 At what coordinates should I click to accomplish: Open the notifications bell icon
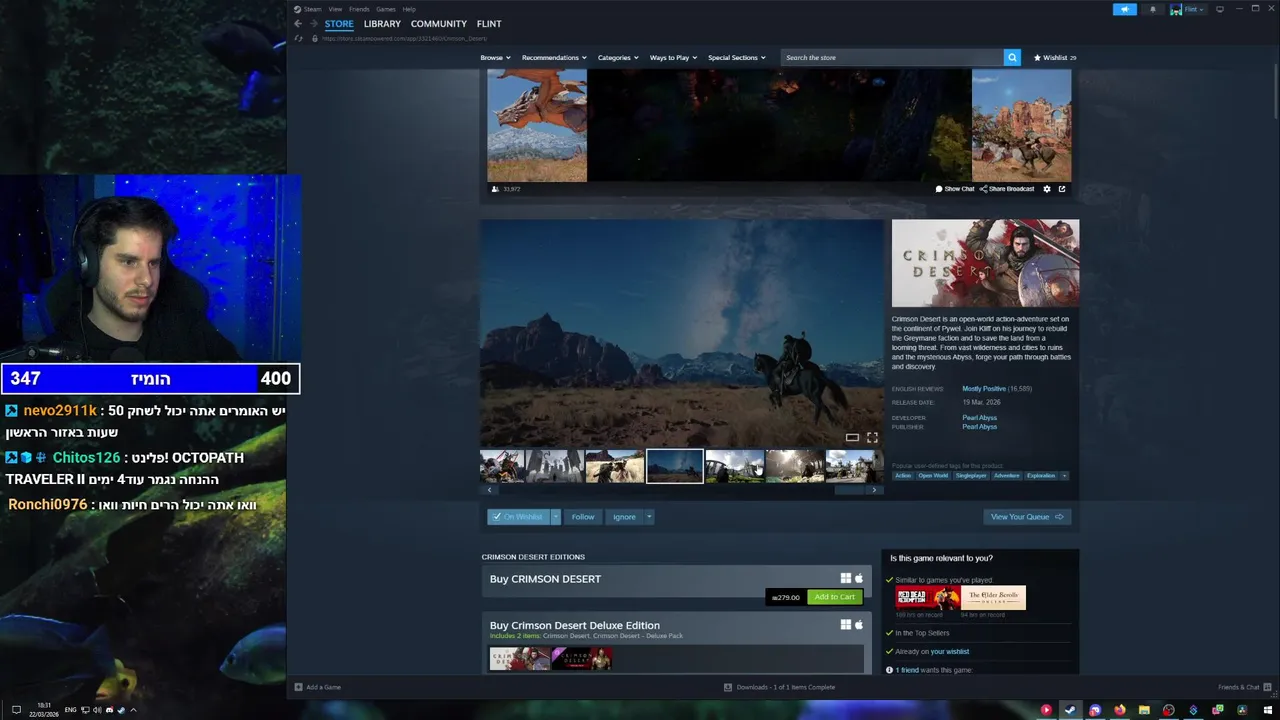(x=1152, y=9)
